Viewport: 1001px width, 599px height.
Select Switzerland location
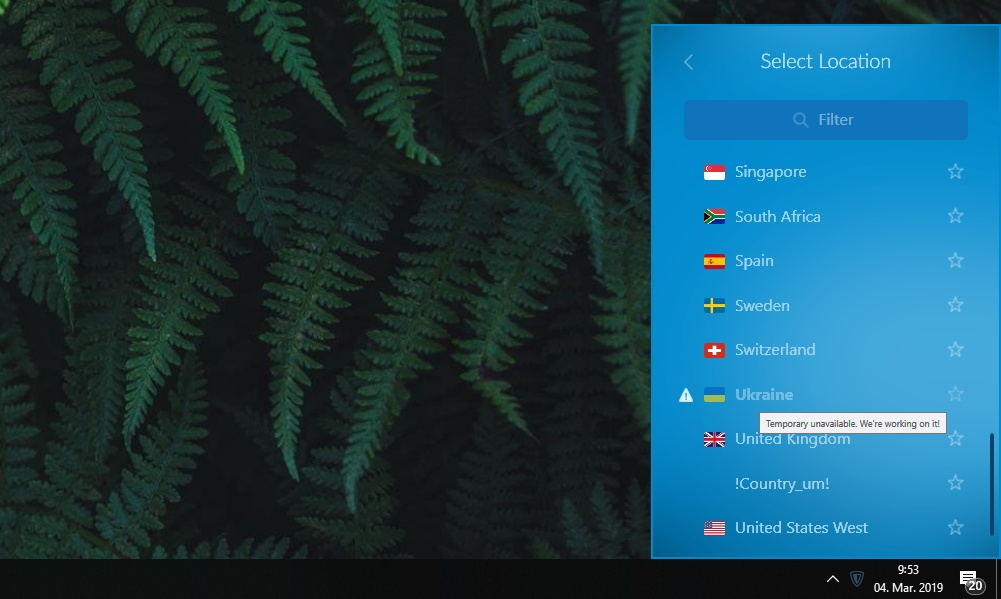tap(775, 350)
